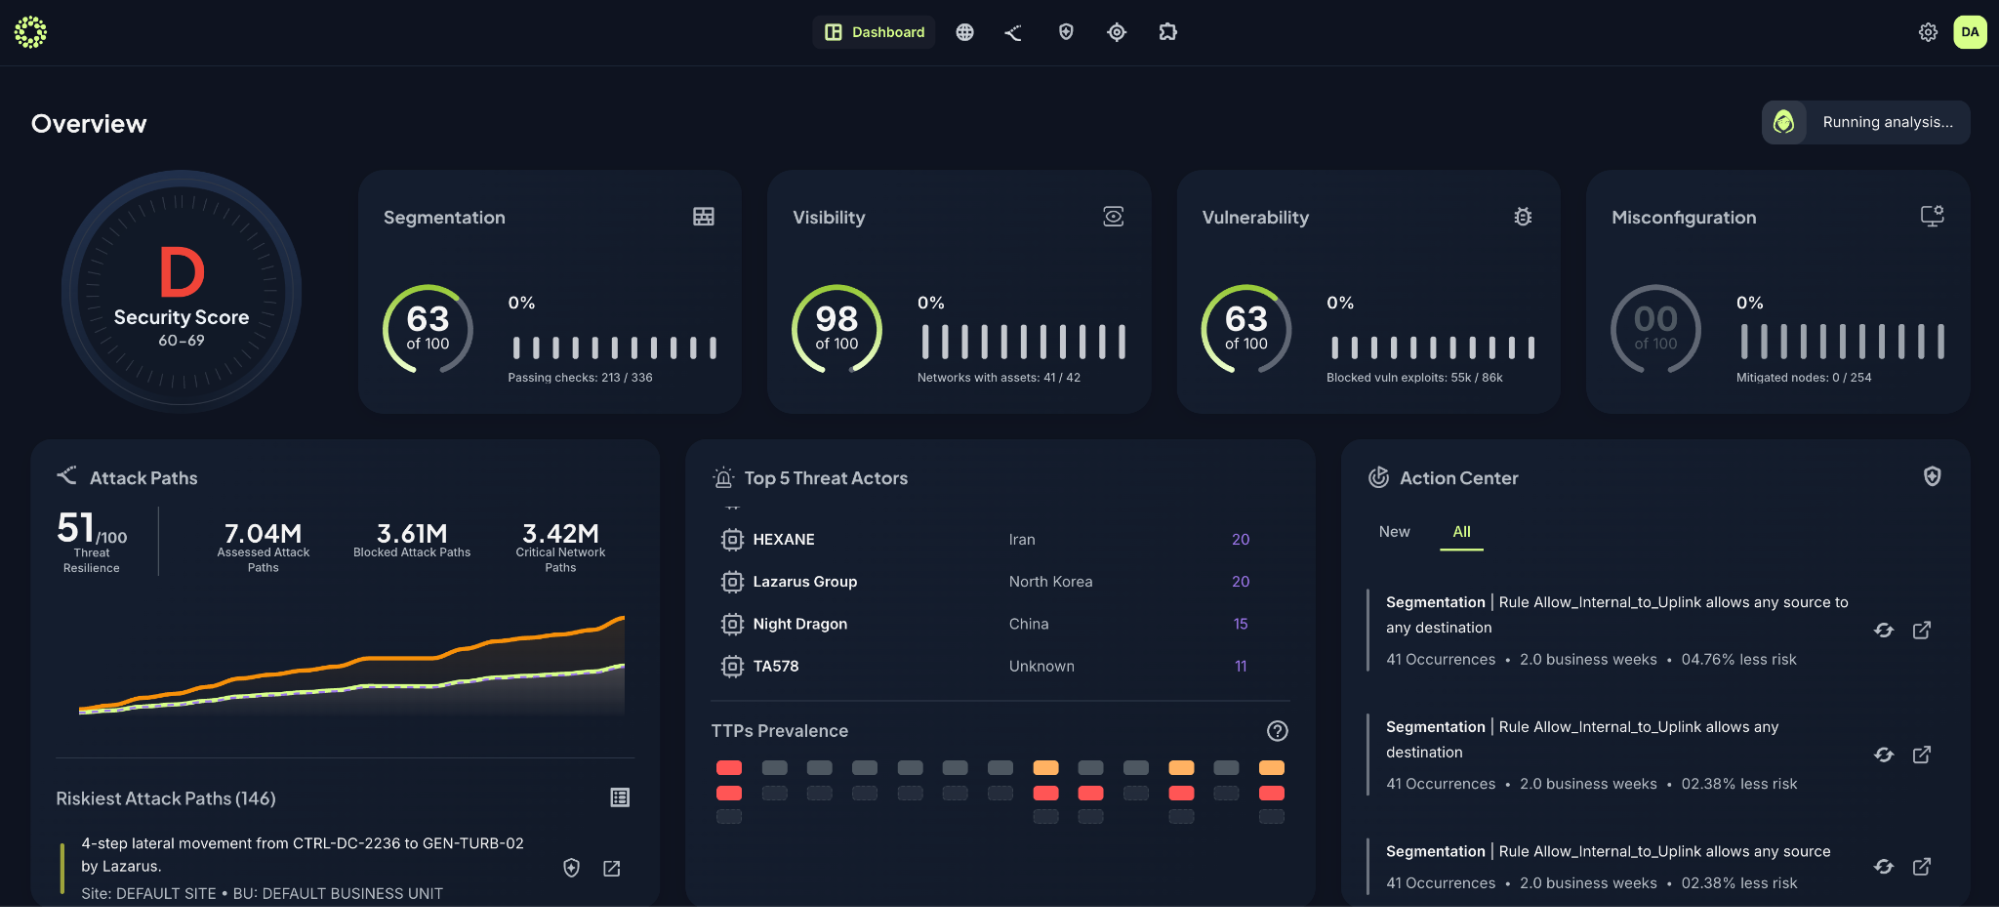The height and width of the screenshot is (907, 1999).
Task: Select the attack paths icon in top navigation
Action: tap(1013, 32)
